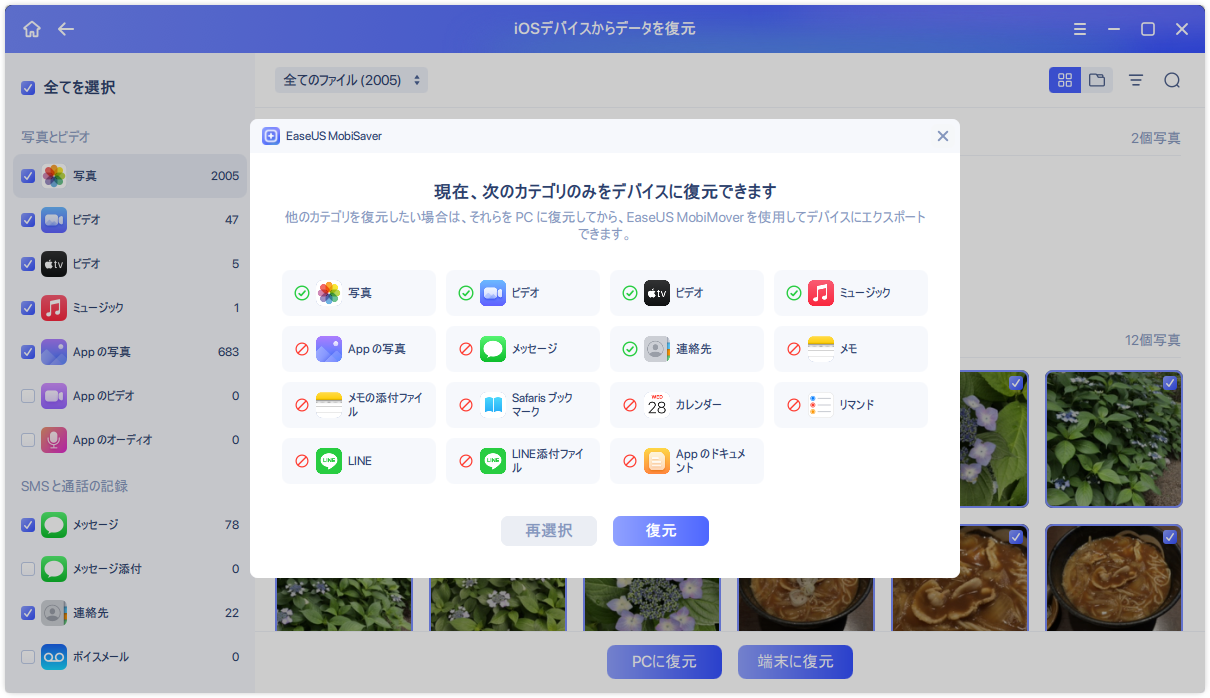Click the ミュージック icon in the dialog
Viewport: 1210px width, 698px height.
821,293
